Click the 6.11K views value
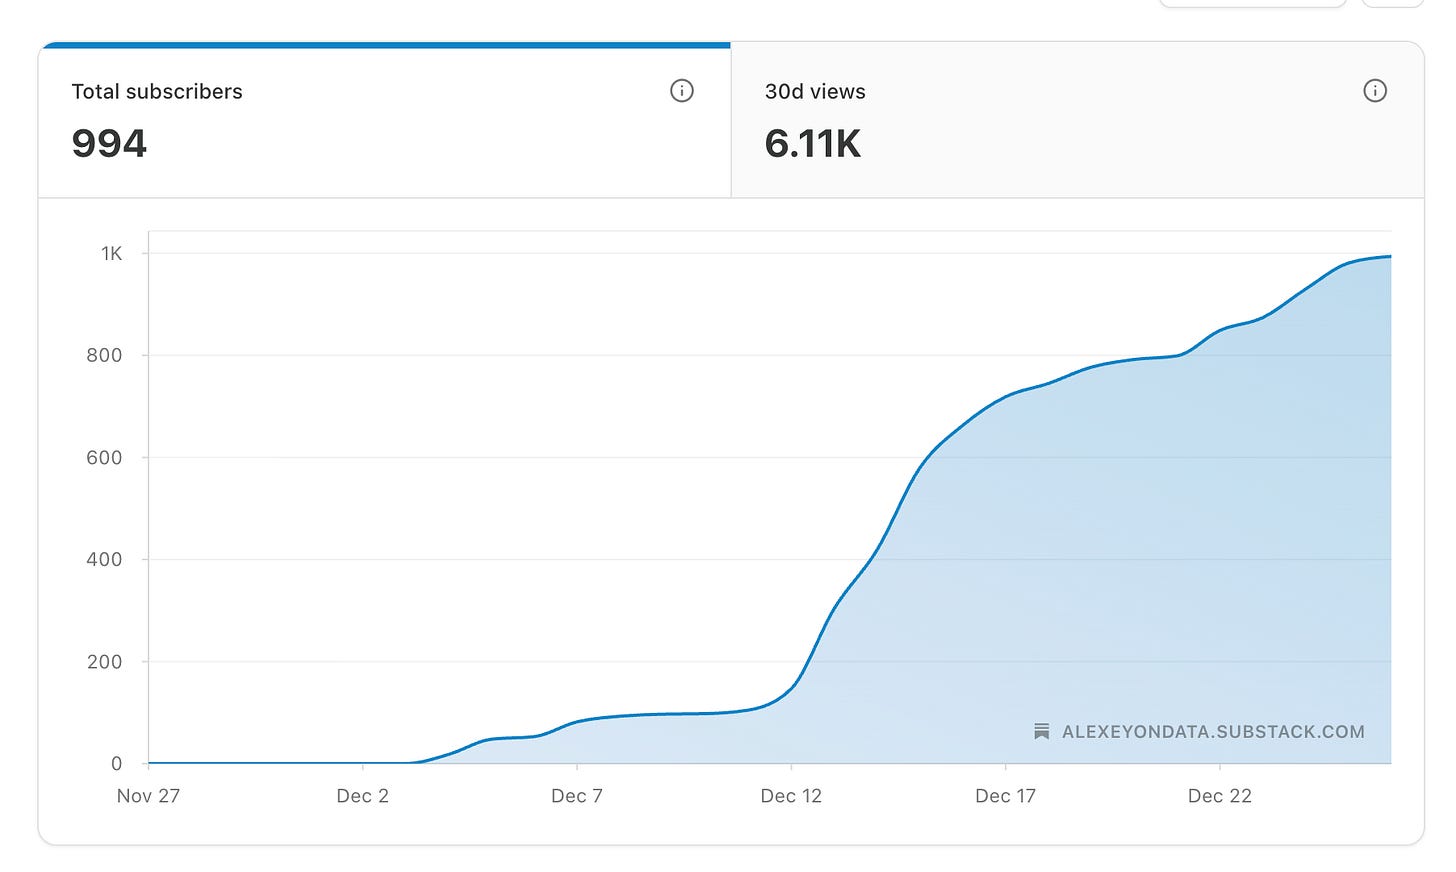The height and width of the screenshot is (872, 1456). (812, 144)
